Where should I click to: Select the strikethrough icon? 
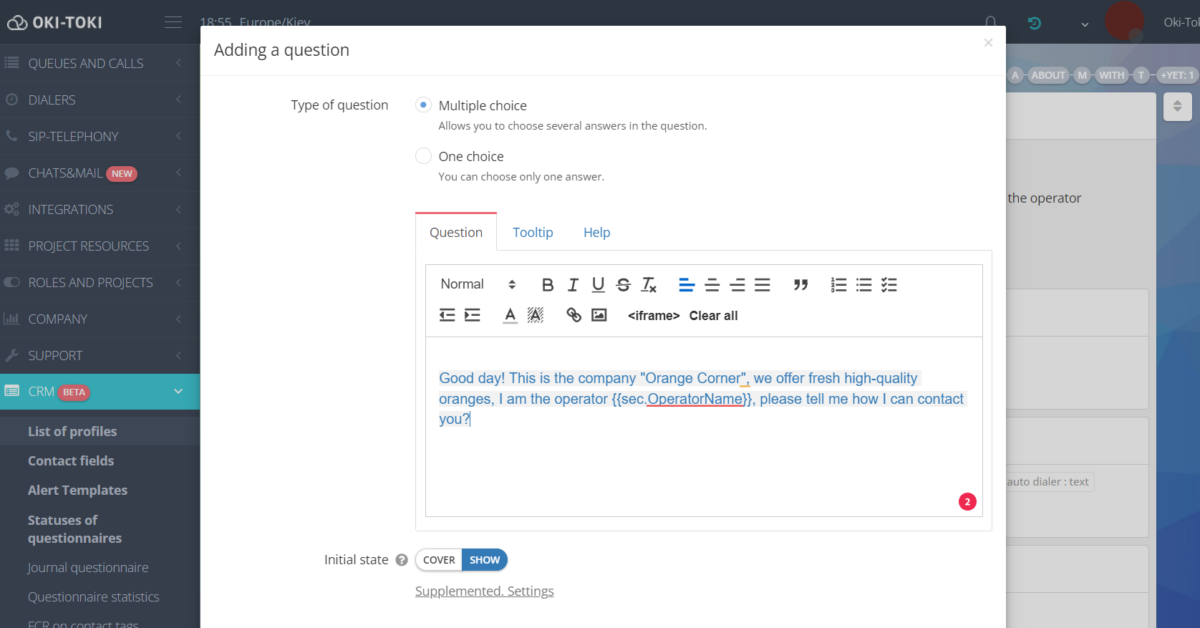[x=622, y=284]
